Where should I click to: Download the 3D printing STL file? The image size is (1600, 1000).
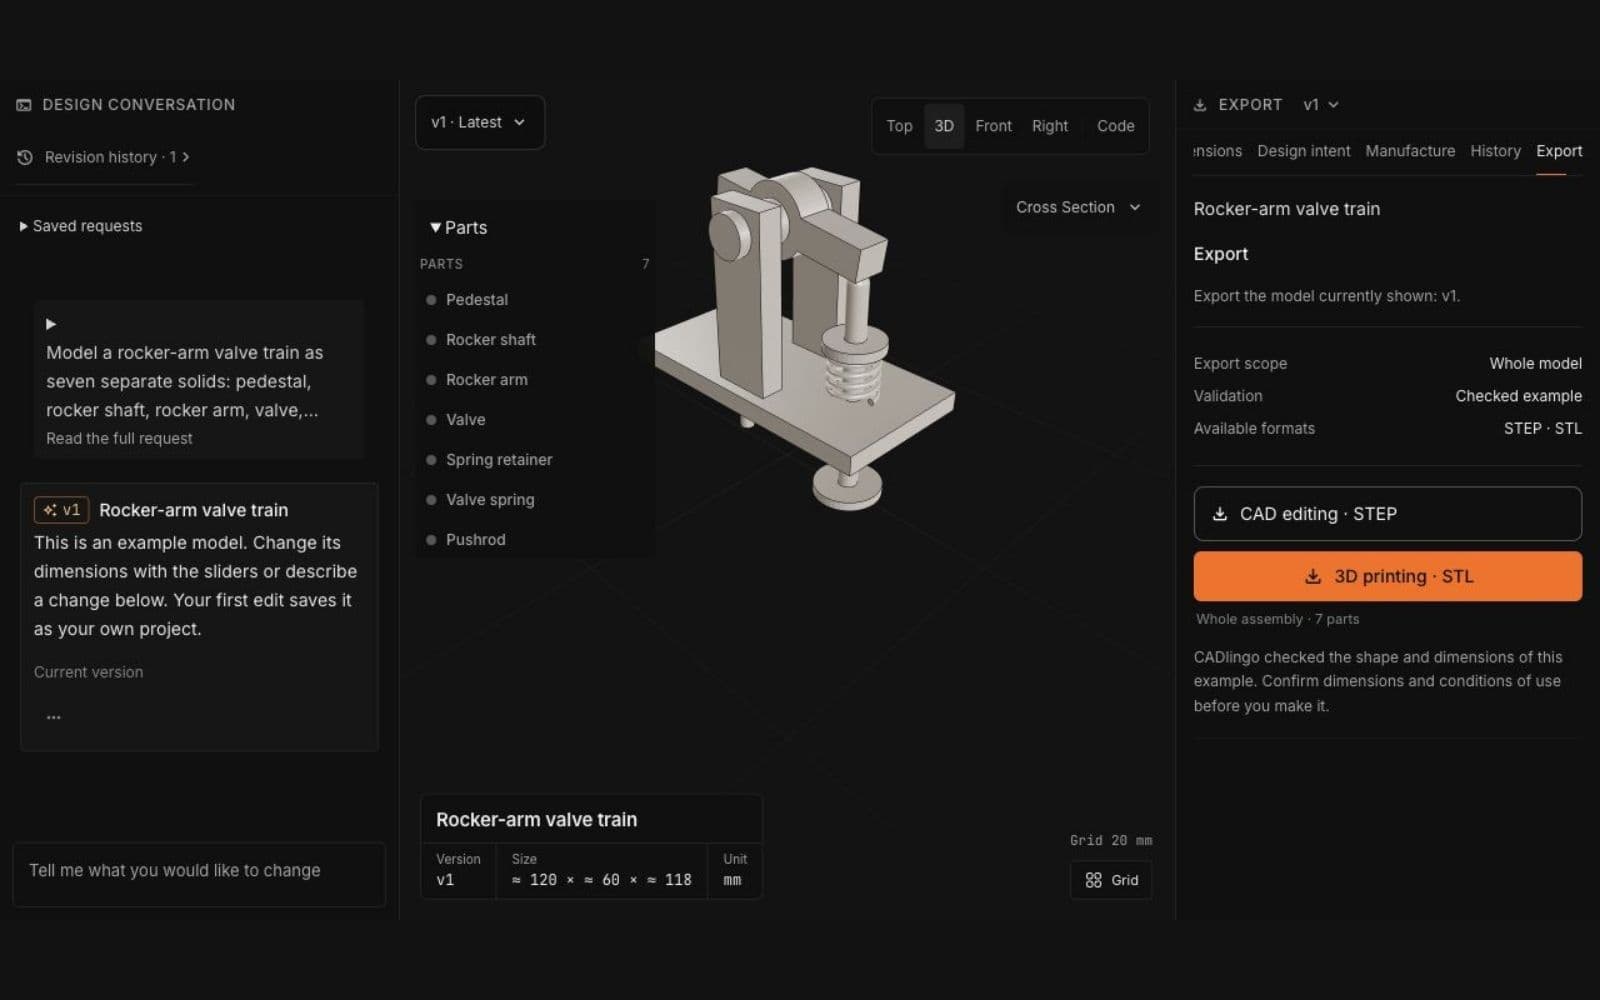[x=1387, y=576]
